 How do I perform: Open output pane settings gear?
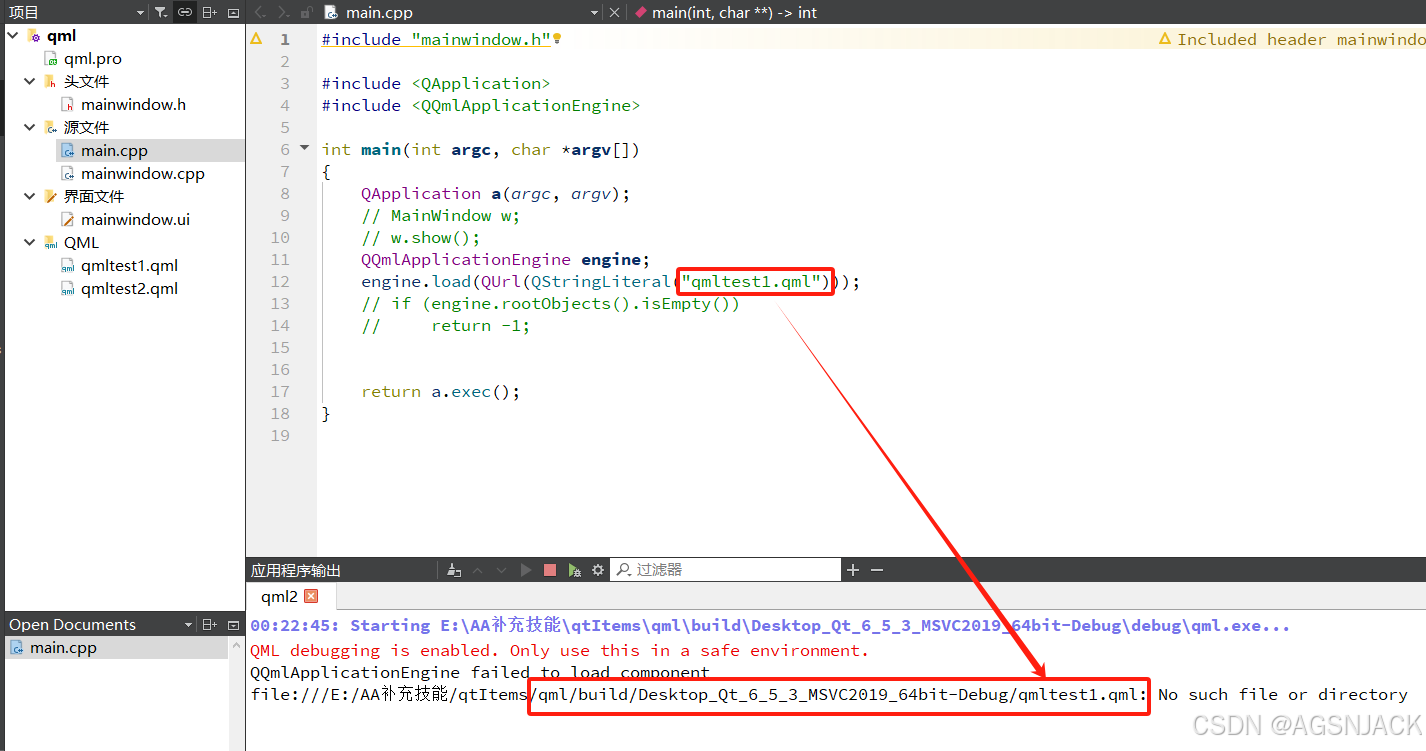597,569
